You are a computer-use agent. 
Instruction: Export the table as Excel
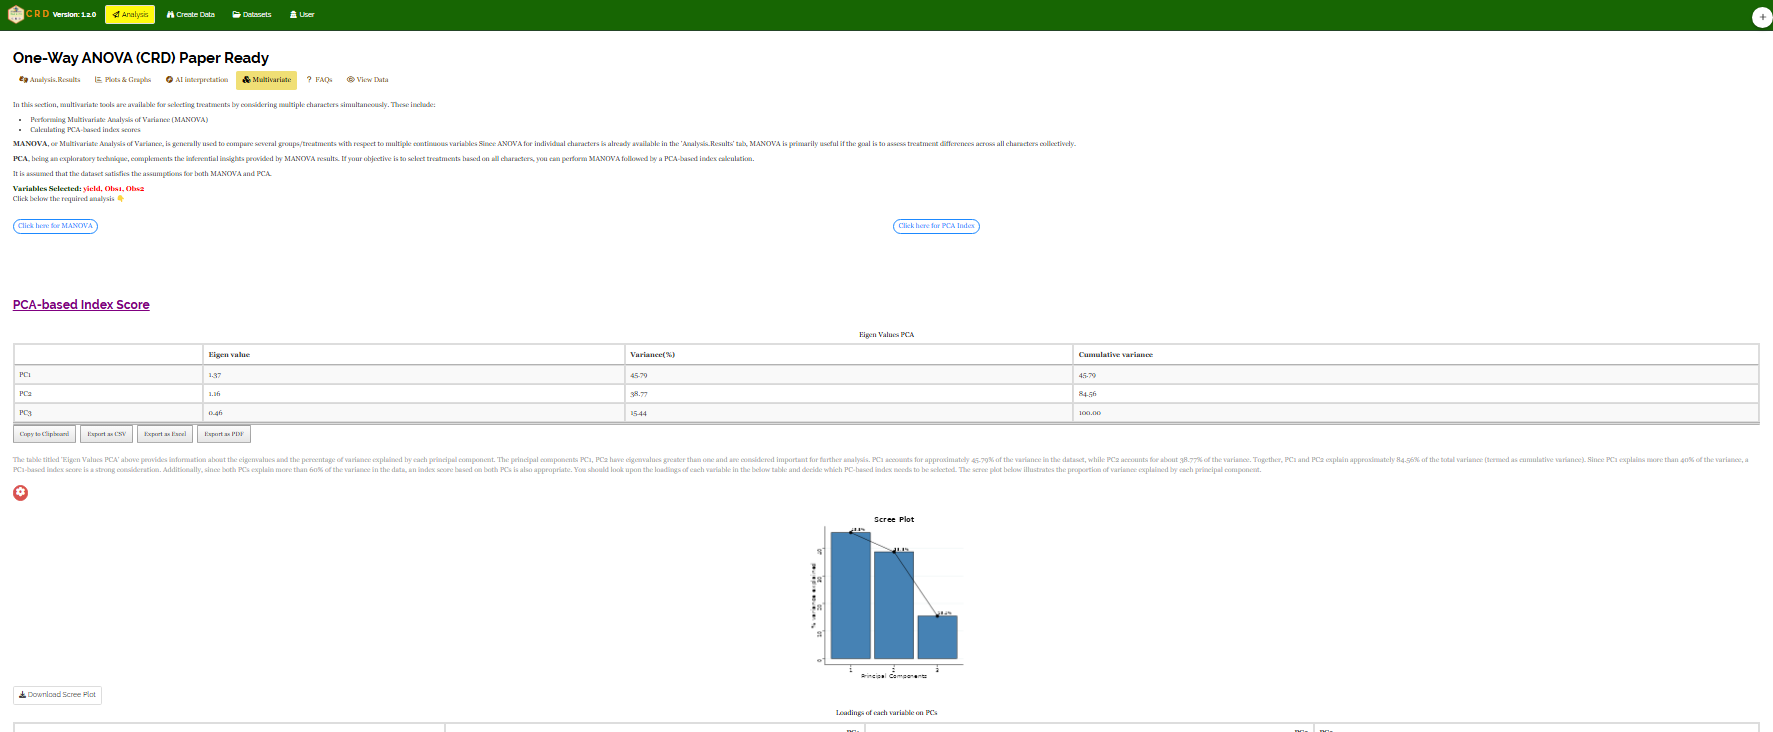[x=165, y=434]
